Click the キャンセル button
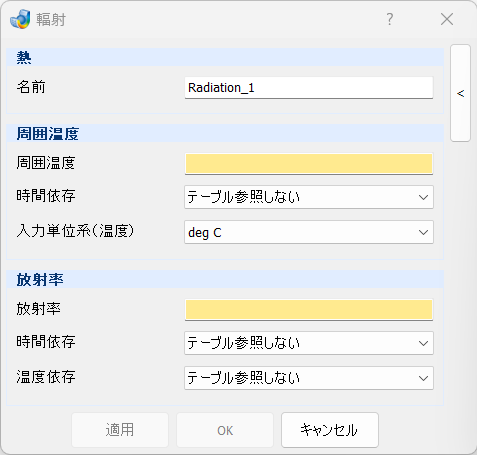 tap(330, 430)
